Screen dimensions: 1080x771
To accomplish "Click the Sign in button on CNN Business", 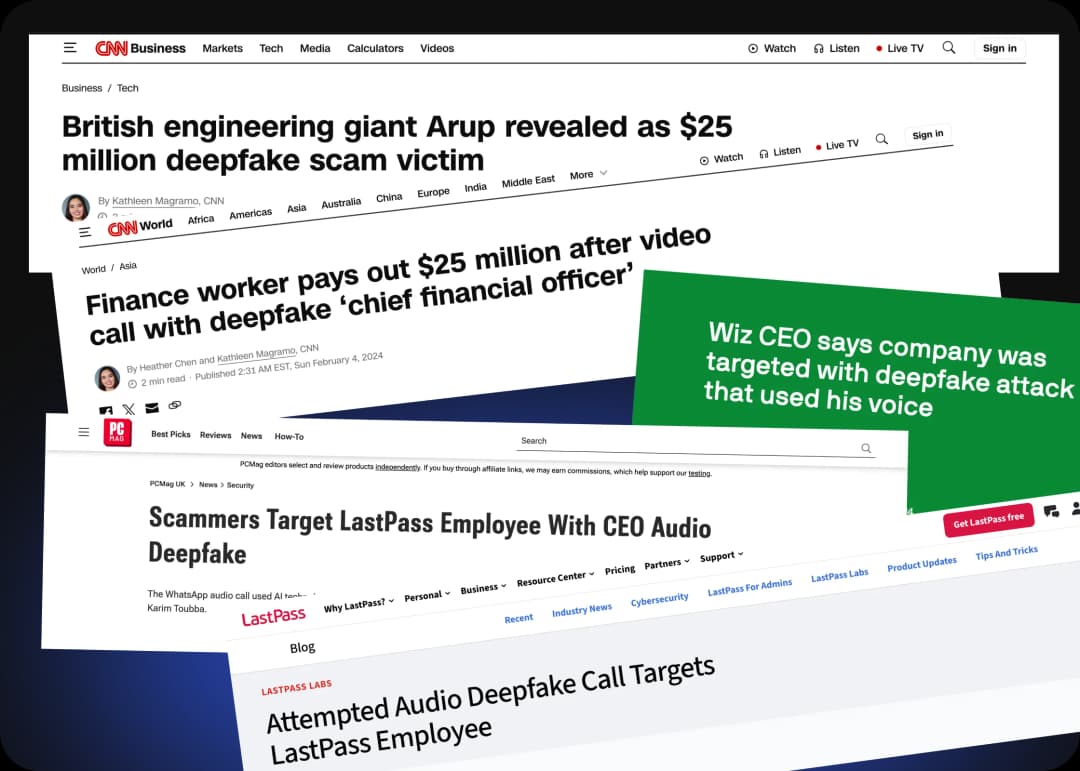I will [x=999, y=48].
